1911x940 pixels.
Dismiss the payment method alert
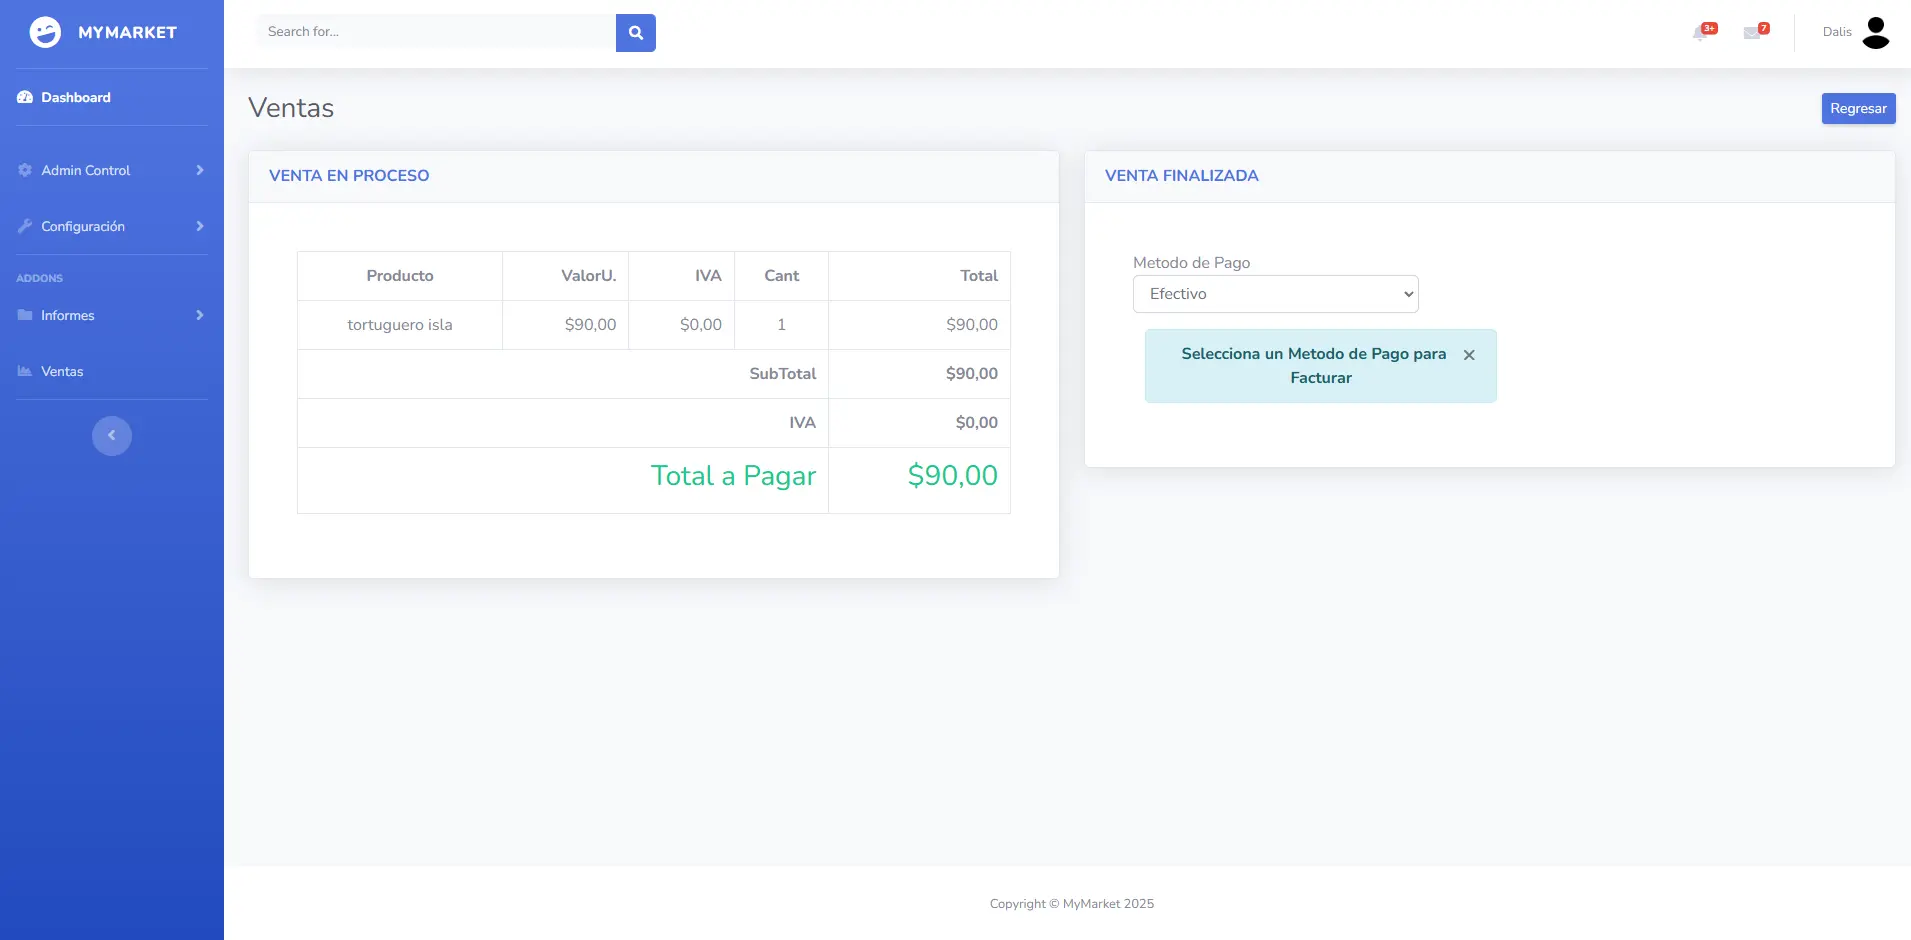pos(1469,355)
